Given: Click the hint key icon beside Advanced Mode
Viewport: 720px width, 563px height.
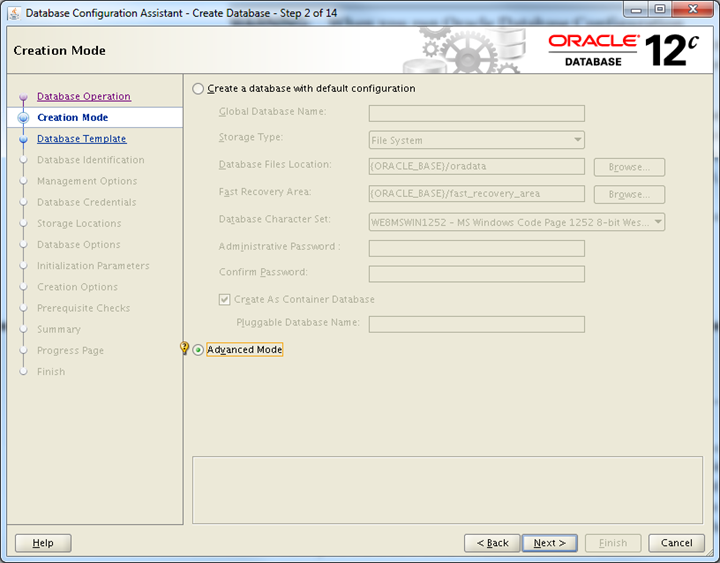Looking at the screenshot, I should [184, 348].
